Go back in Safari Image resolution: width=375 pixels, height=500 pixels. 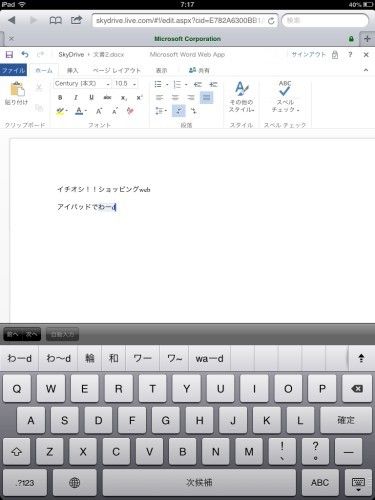click(12, 20)
